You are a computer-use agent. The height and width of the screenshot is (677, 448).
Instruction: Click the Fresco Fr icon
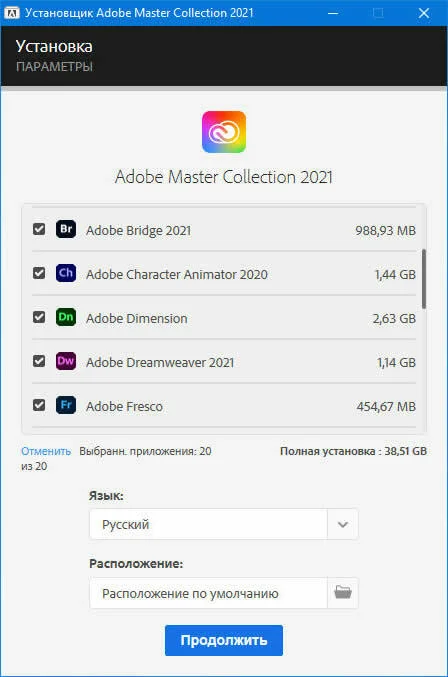pos(66,405)
